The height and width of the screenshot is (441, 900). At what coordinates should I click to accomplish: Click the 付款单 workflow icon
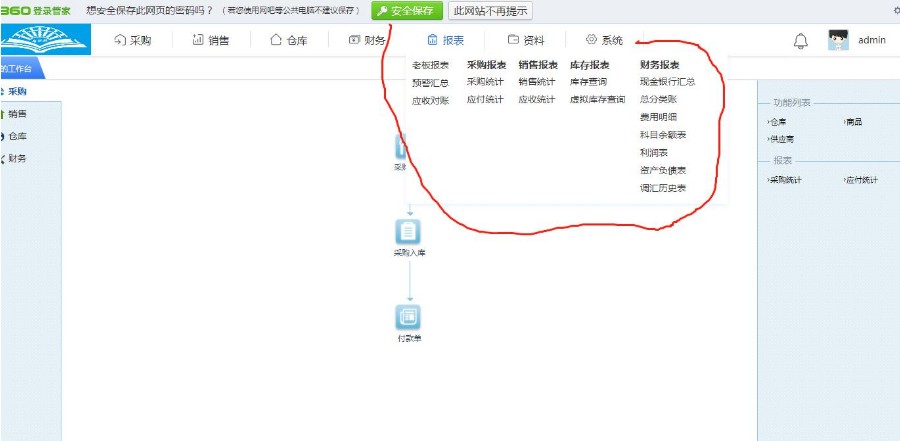point(409,317)
